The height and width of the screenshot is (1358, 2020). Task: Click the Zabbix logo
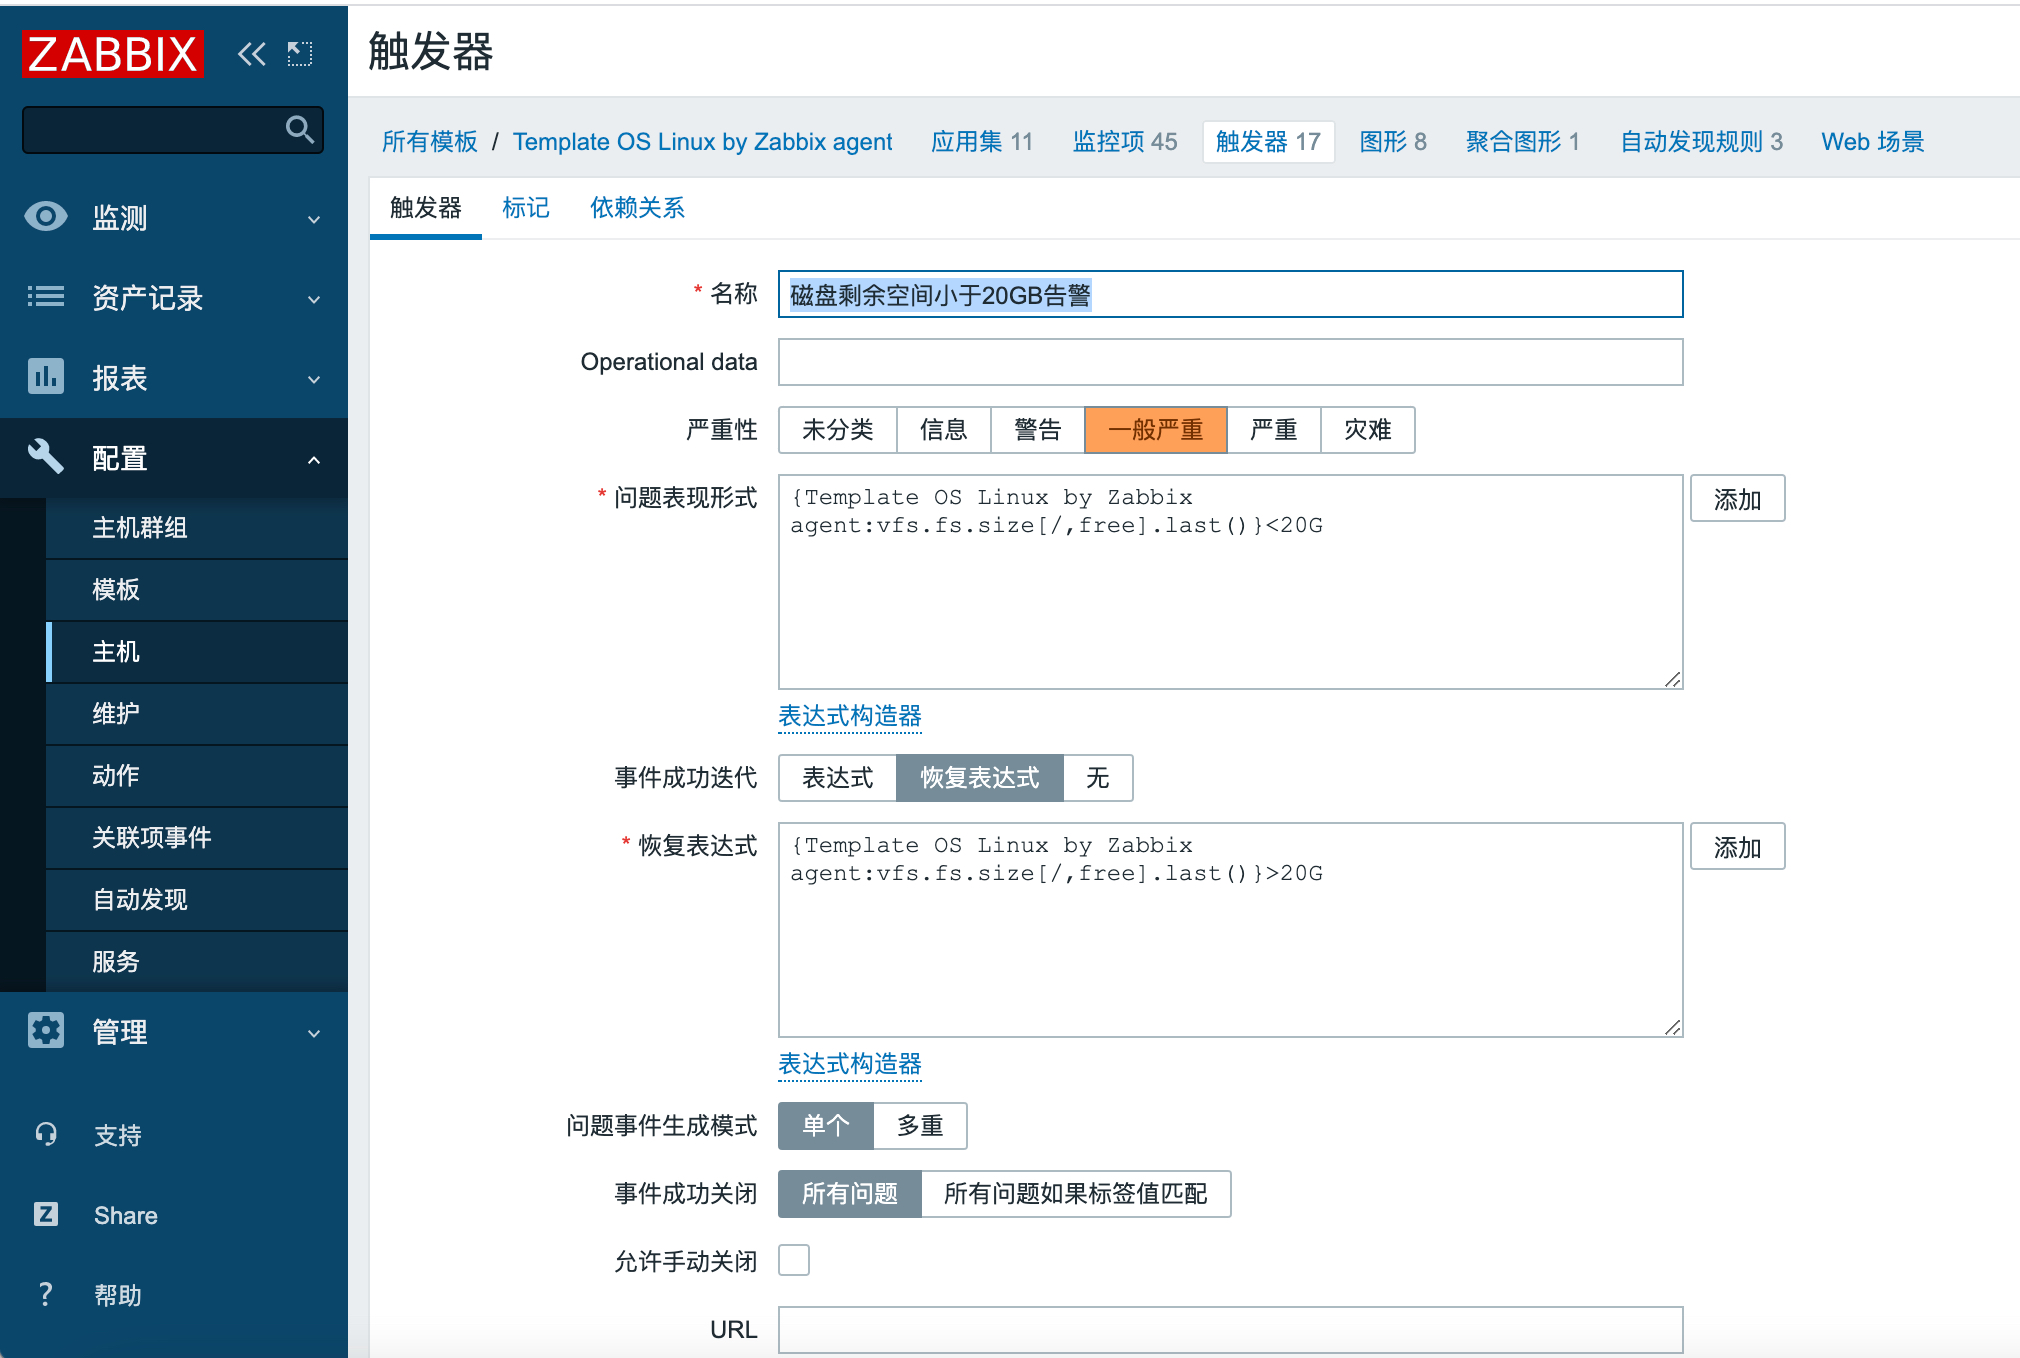click(x=112, y=54)
